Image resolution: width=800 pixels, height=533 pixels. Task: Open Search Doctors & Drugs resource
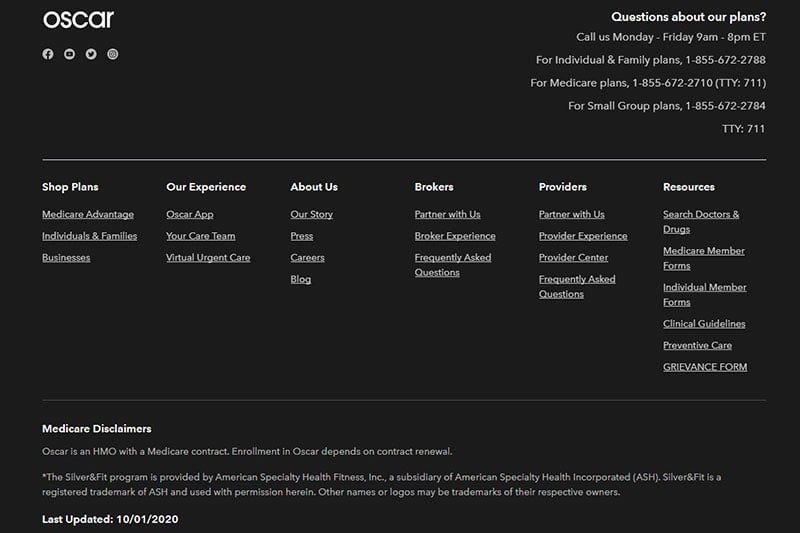701,222
